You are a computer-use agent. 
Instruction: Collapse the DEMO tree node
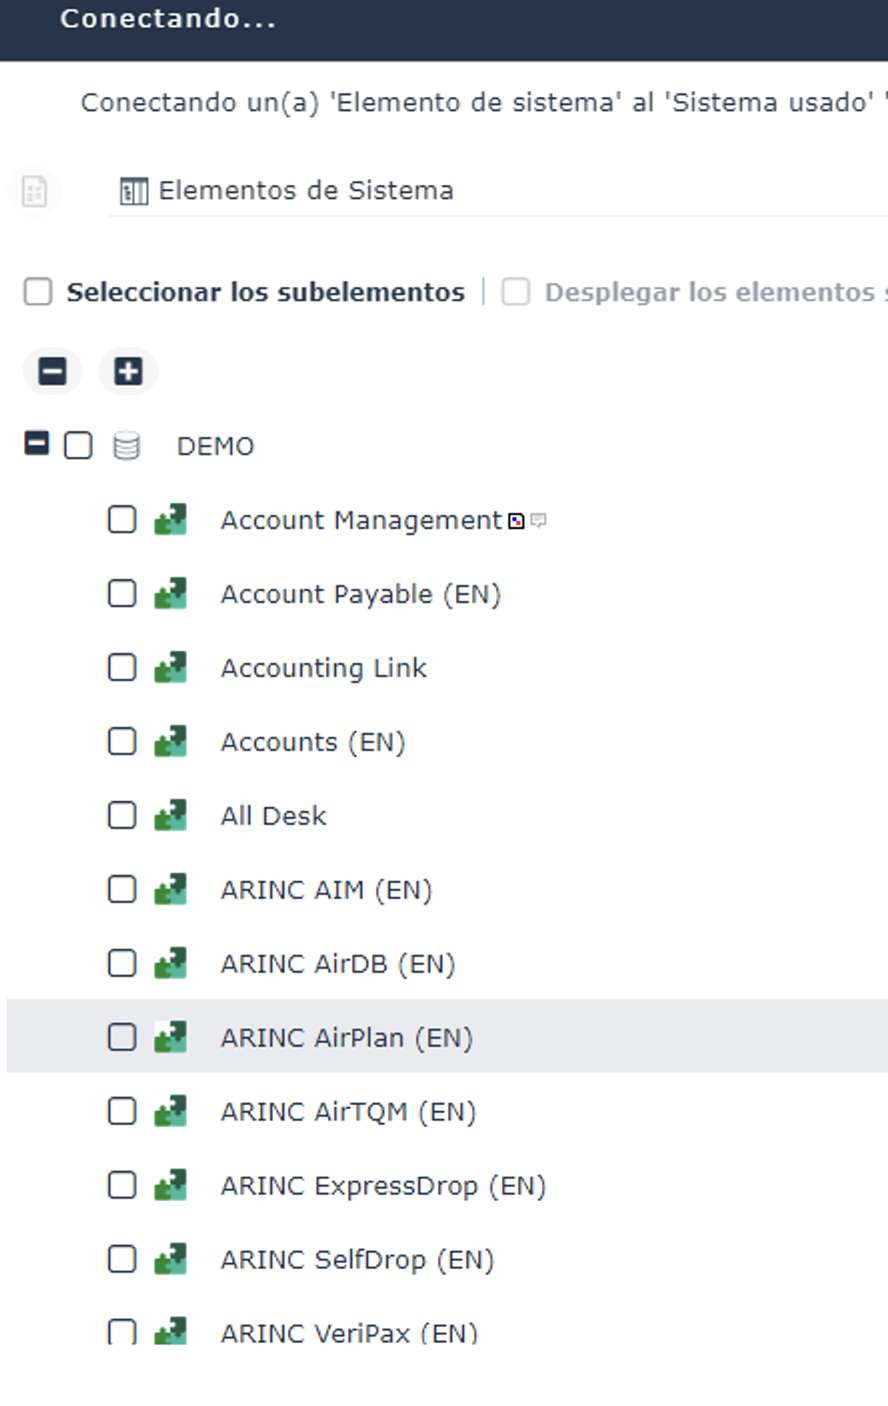point(36,443)
